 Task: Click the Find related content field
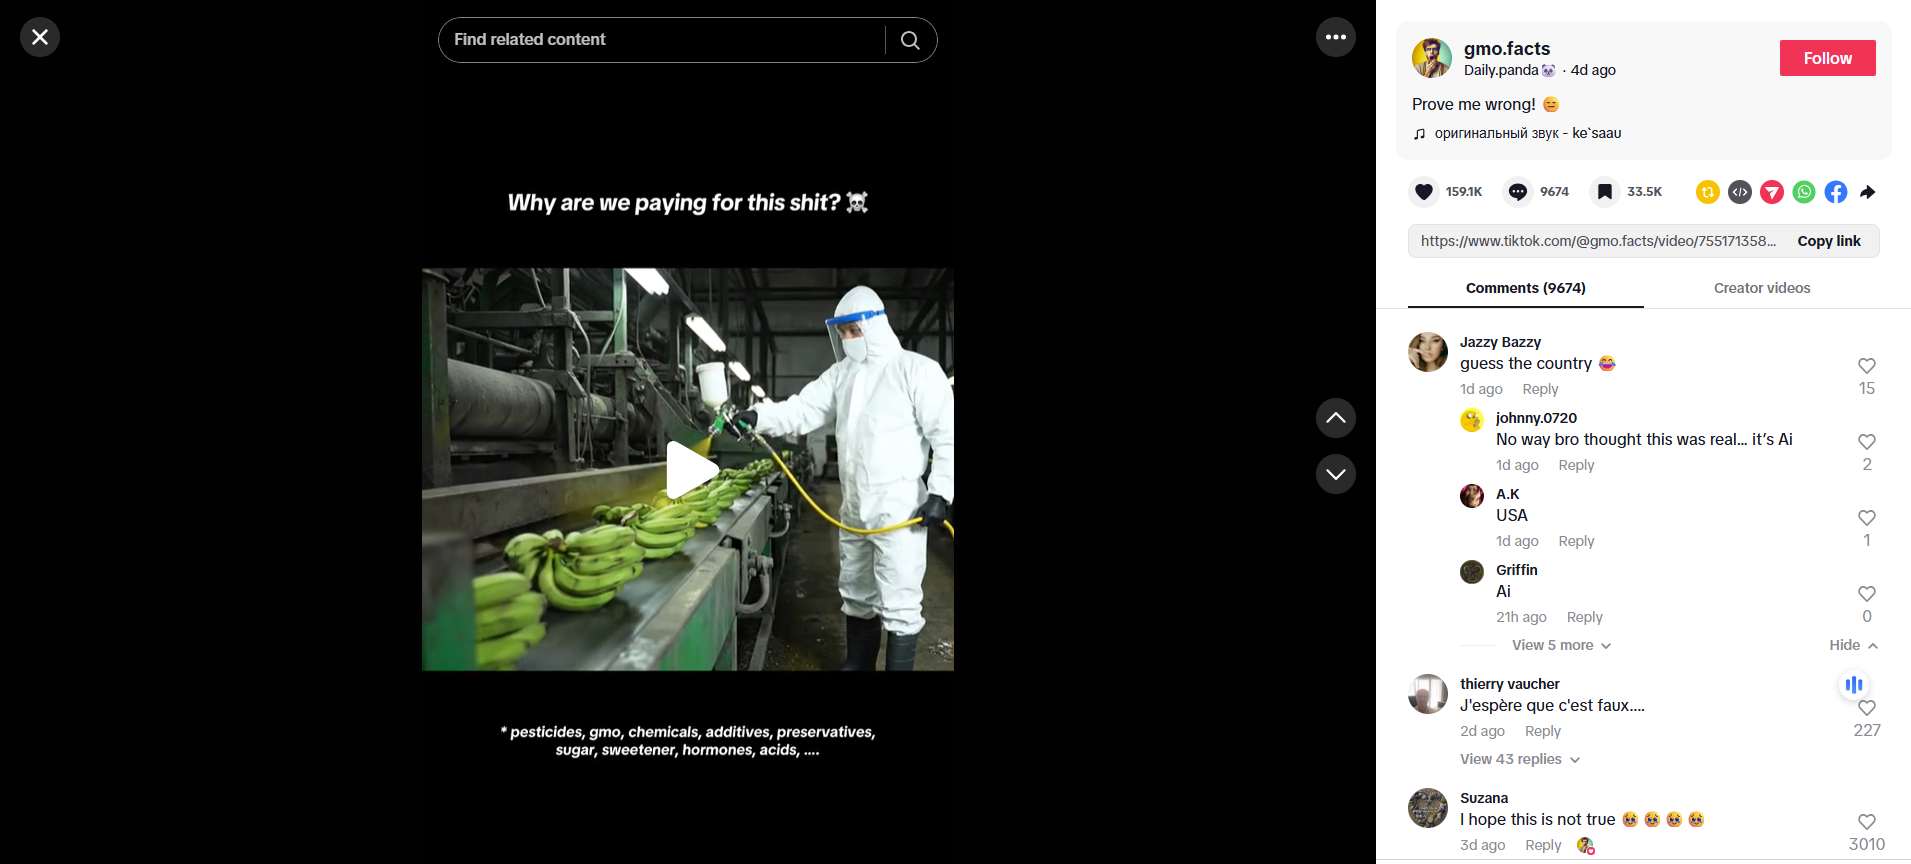tap(662, 40)
